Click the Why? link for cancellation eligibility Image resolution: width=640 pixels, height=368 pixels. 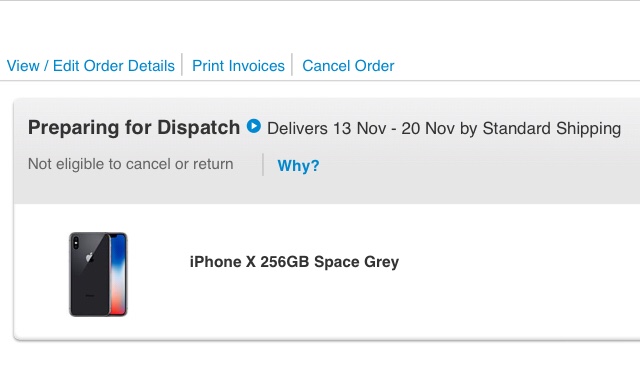pos(298,166)
